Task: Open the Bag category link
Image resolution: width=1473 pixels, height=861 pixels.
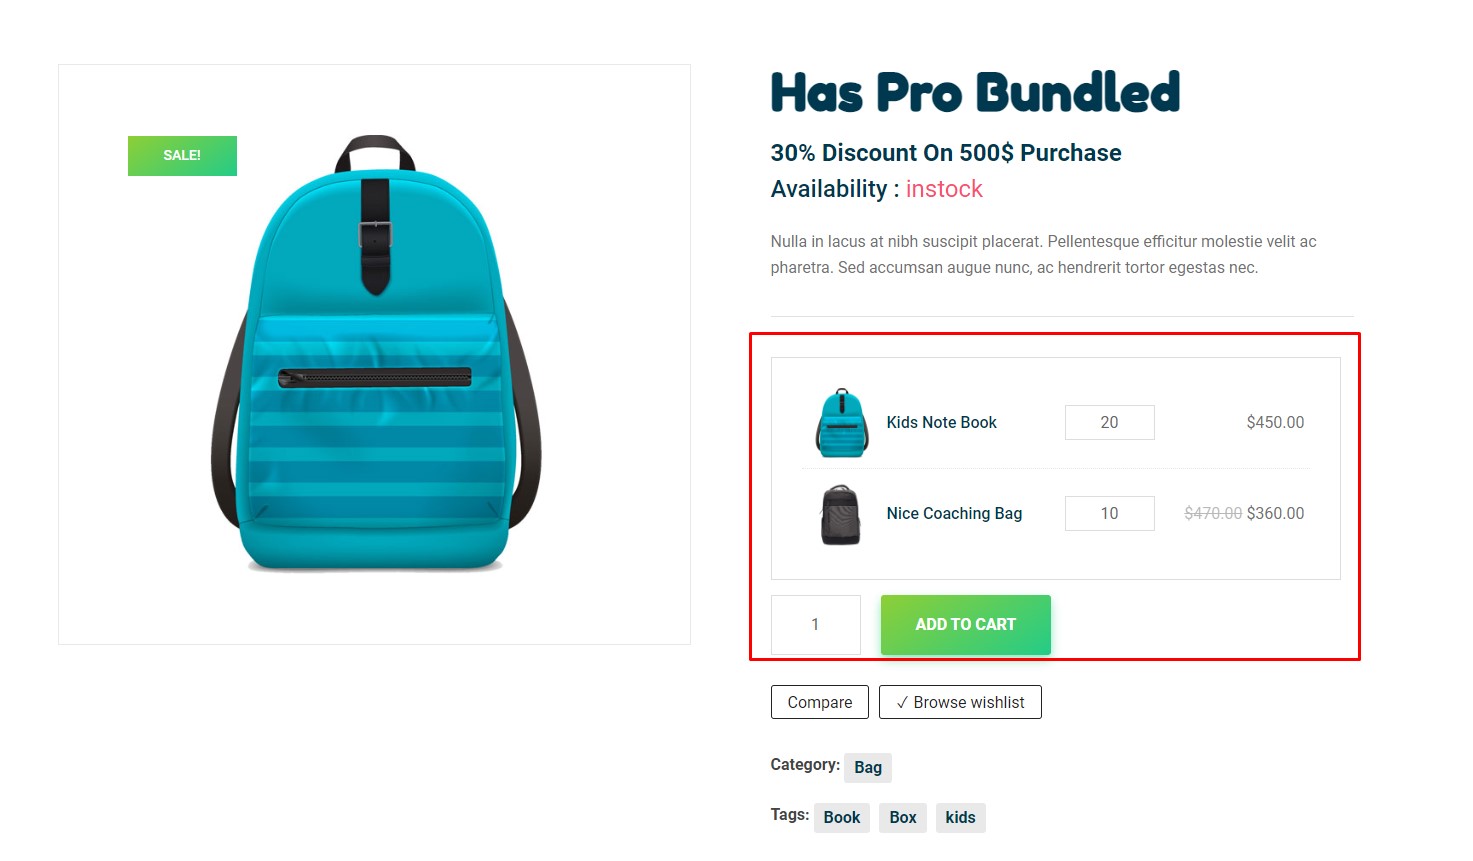Action: [x=867, y=768]
